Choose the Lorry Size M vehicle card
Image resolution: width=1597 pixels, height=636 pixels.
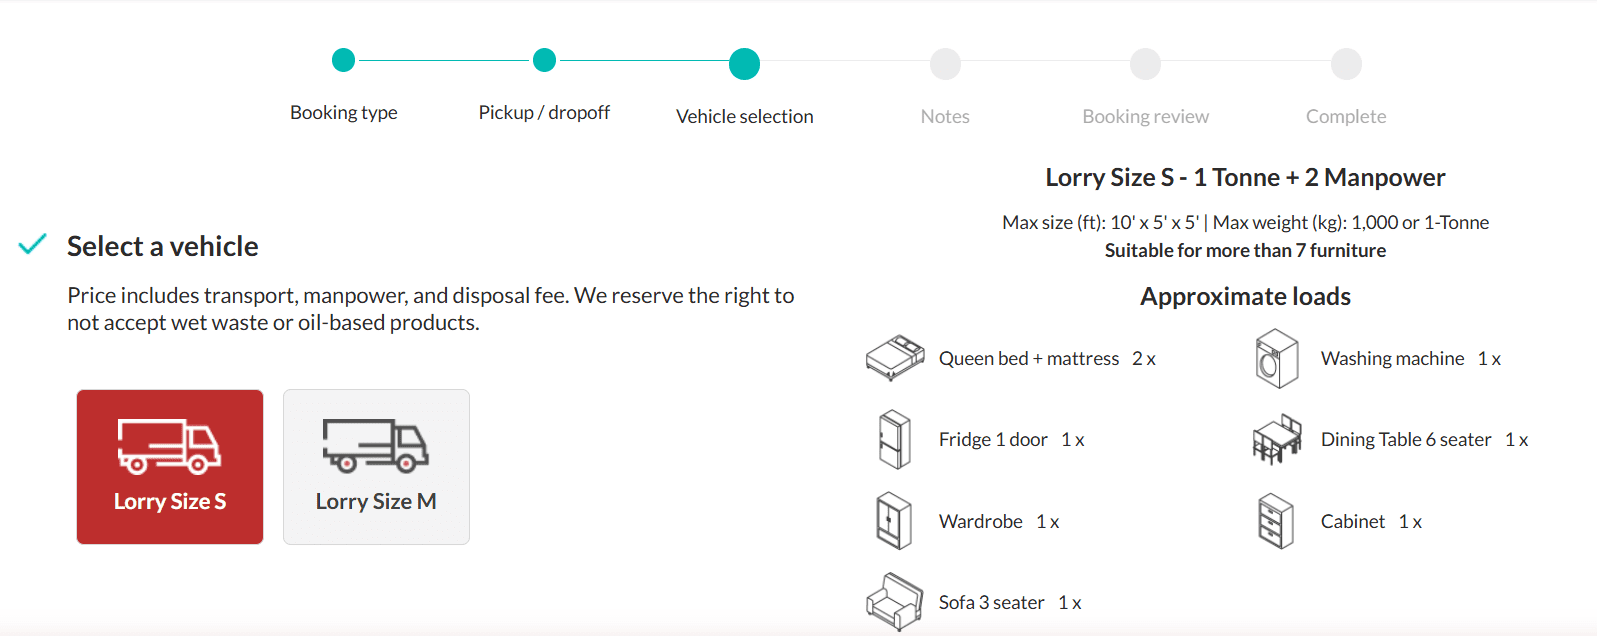[x=376, y=467]
